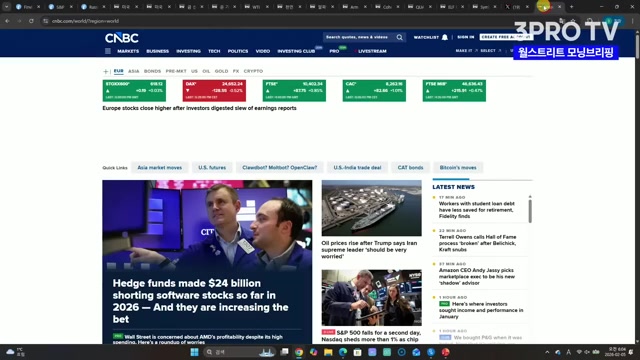Select the GOLD markets tab
This screenshot has height=360, width=640.
point(221,71)
